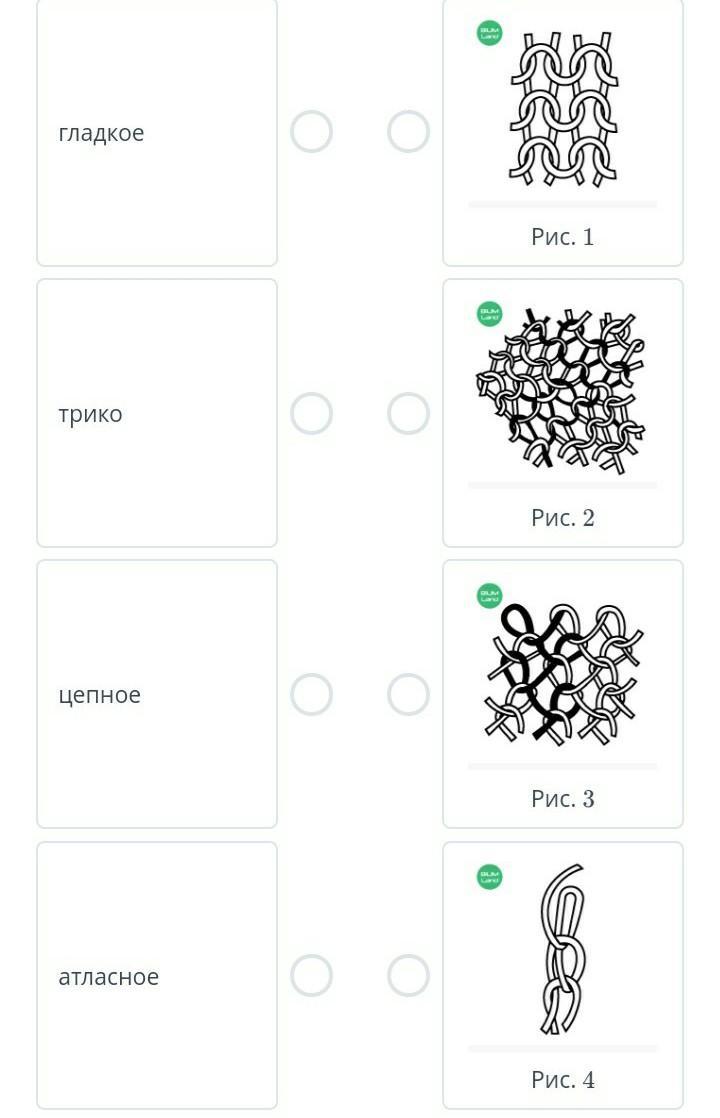Select the radio button beside Рис. 4 card

tap(408, 975)
